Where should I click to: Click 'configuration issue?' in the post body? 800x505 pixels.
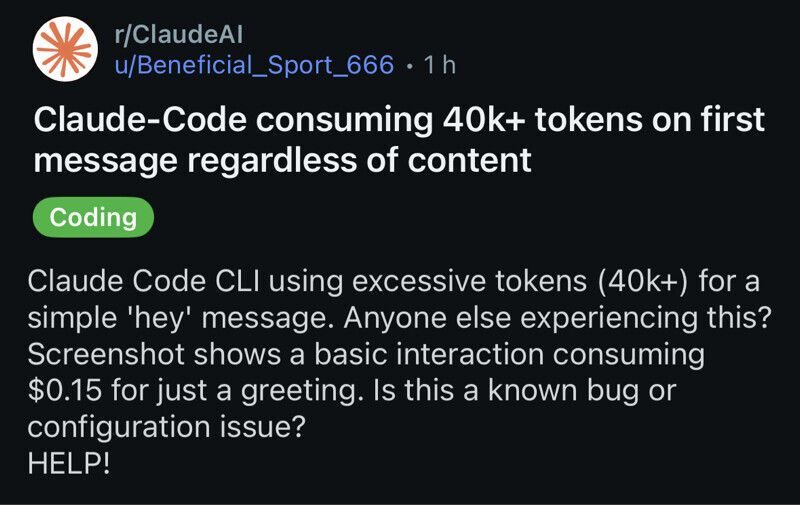coord(166,427)
